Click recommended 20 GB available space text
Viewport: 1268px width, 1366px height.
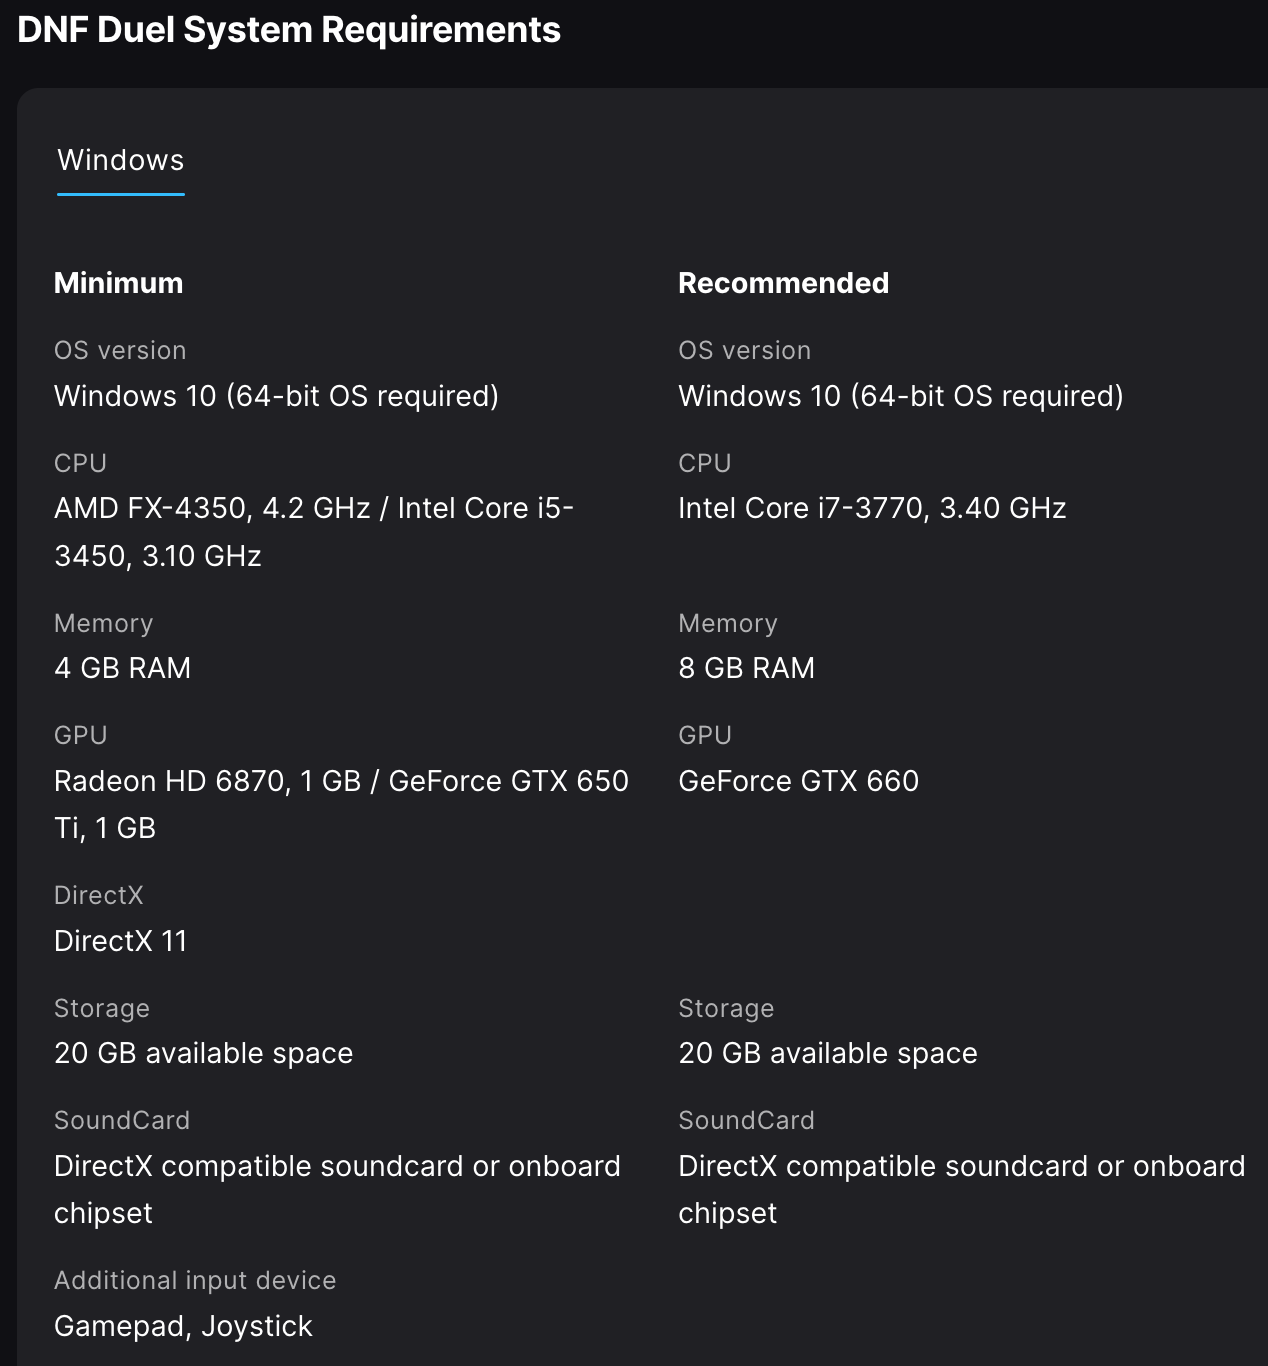pos(827,1053)
